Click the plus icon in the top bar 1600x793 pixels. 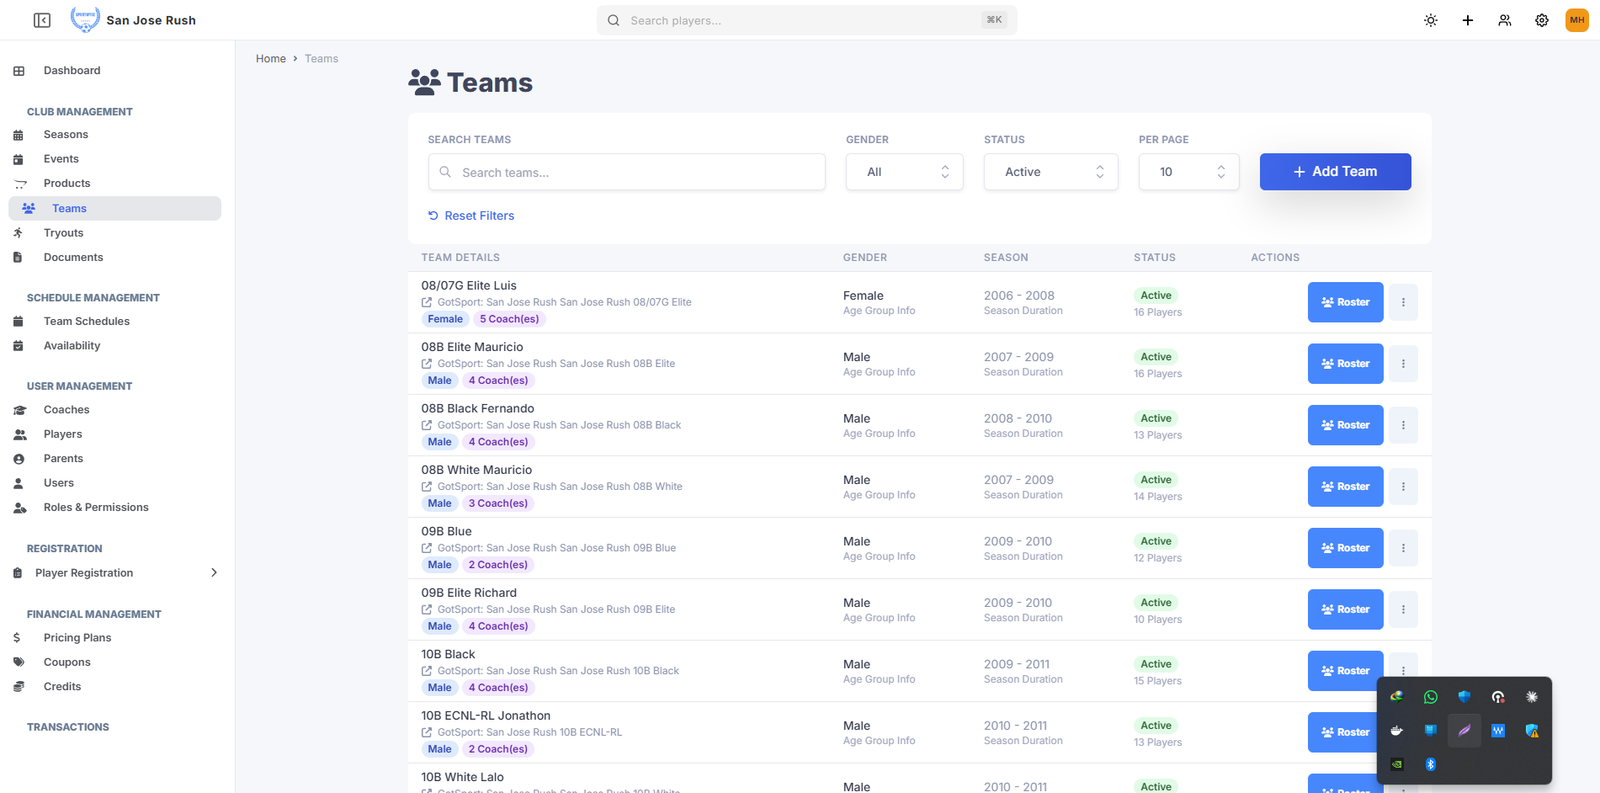click(x=1467, y=20)
